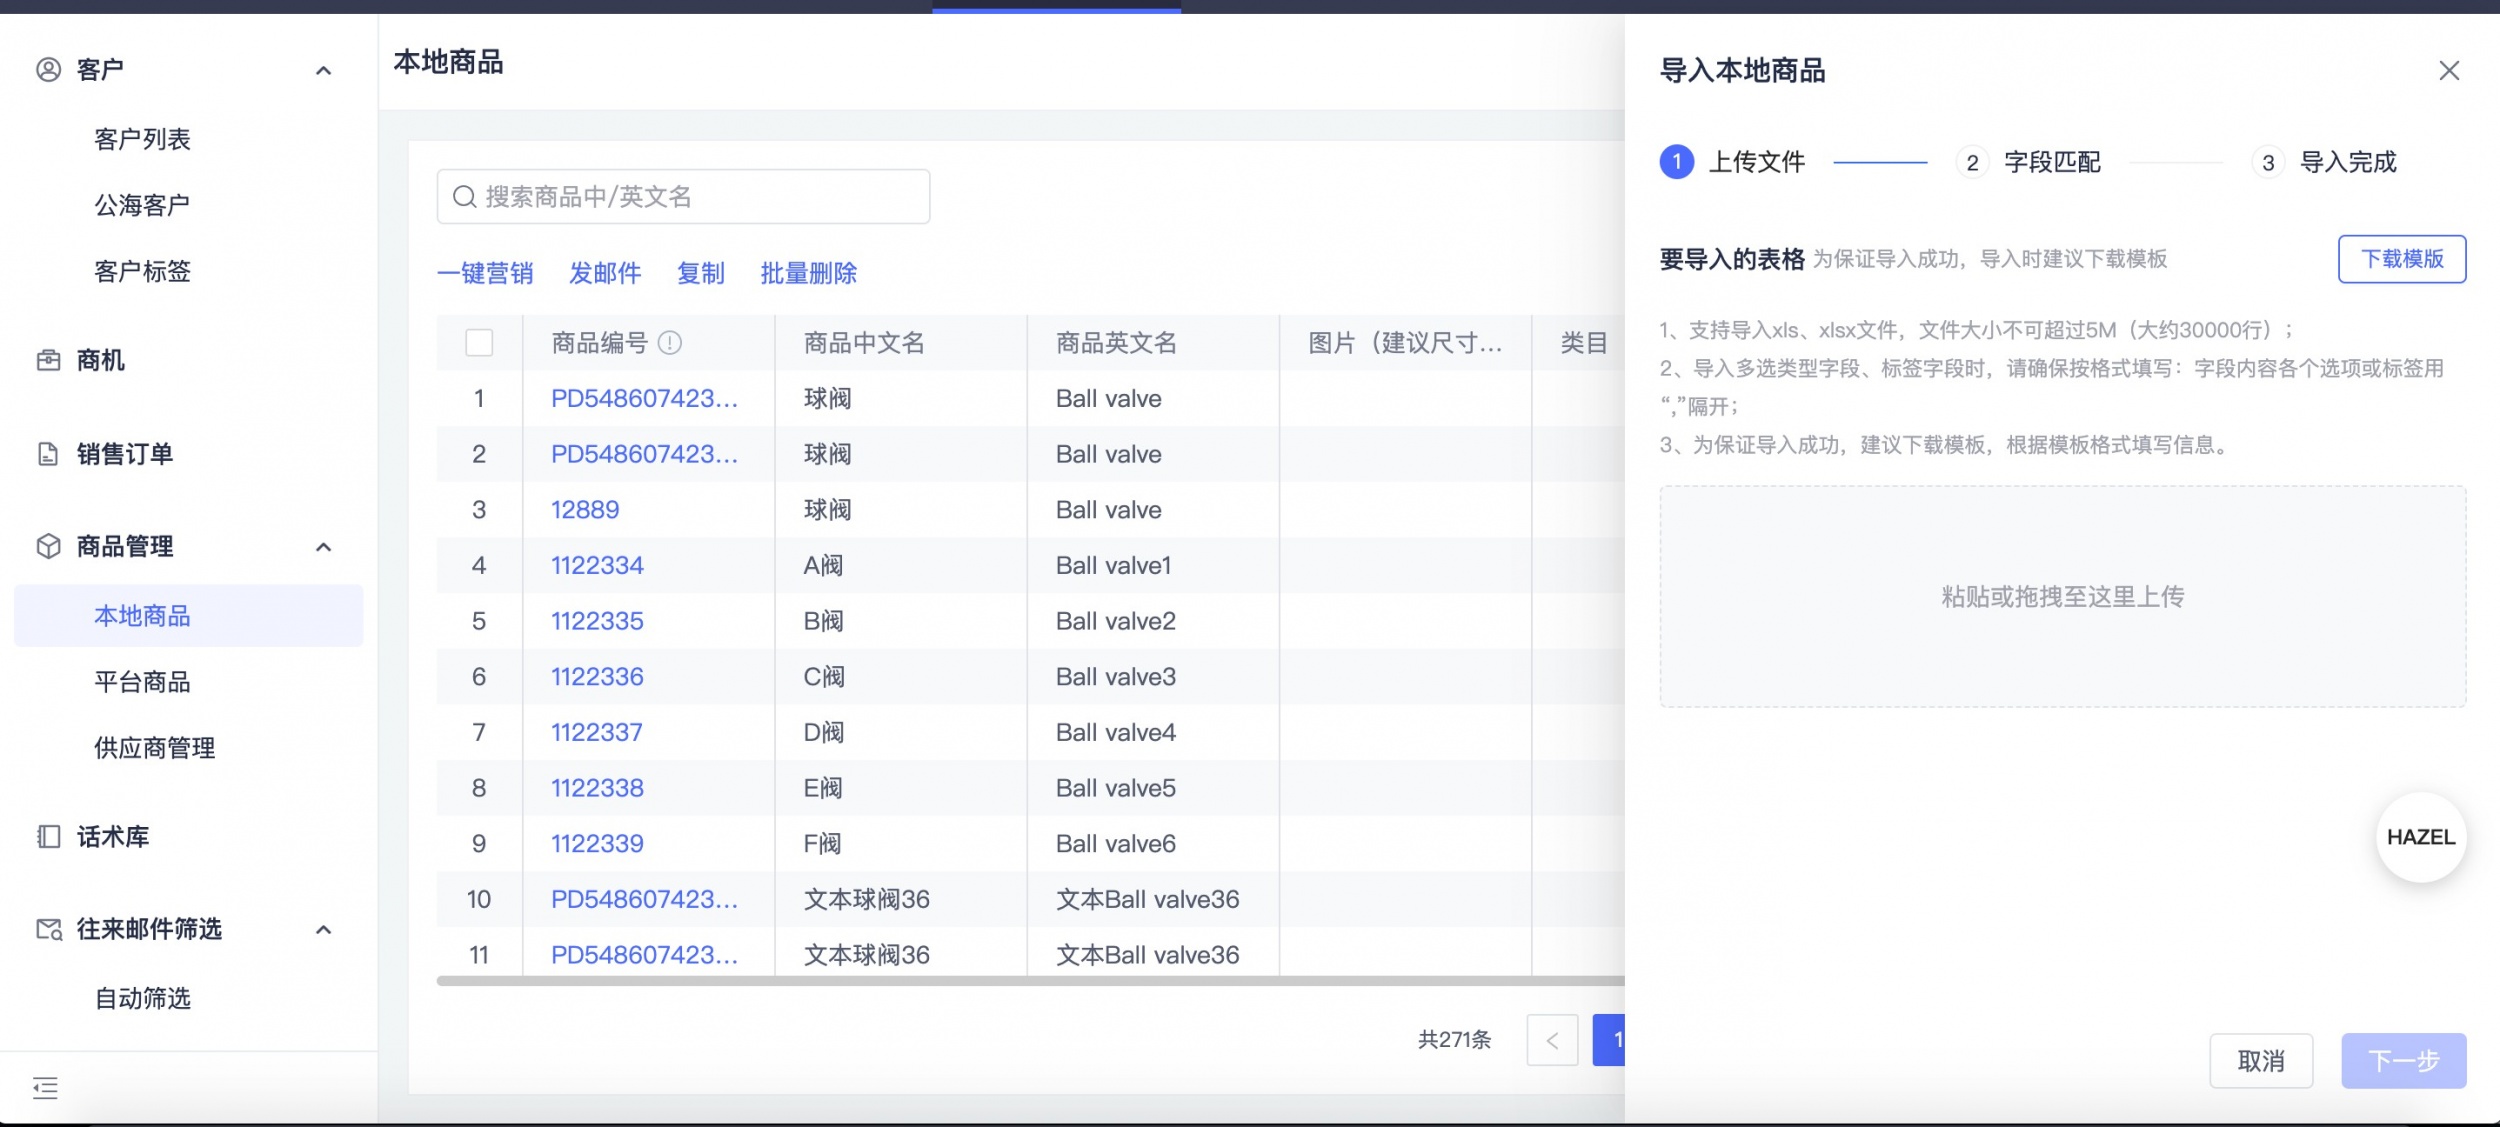Collapse the 往来邮件筛选 section chevron
The height and width of the screenshot is (1127, 2500).
click(322, 929)
